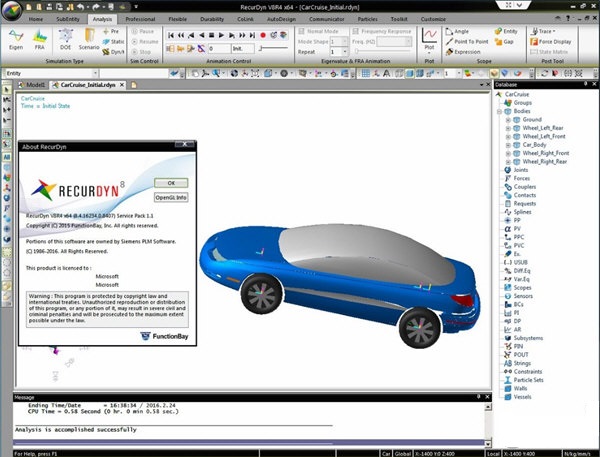Click the OpenGL Info button
This screenshot has width=600, height=457.
tap(171, 197)
